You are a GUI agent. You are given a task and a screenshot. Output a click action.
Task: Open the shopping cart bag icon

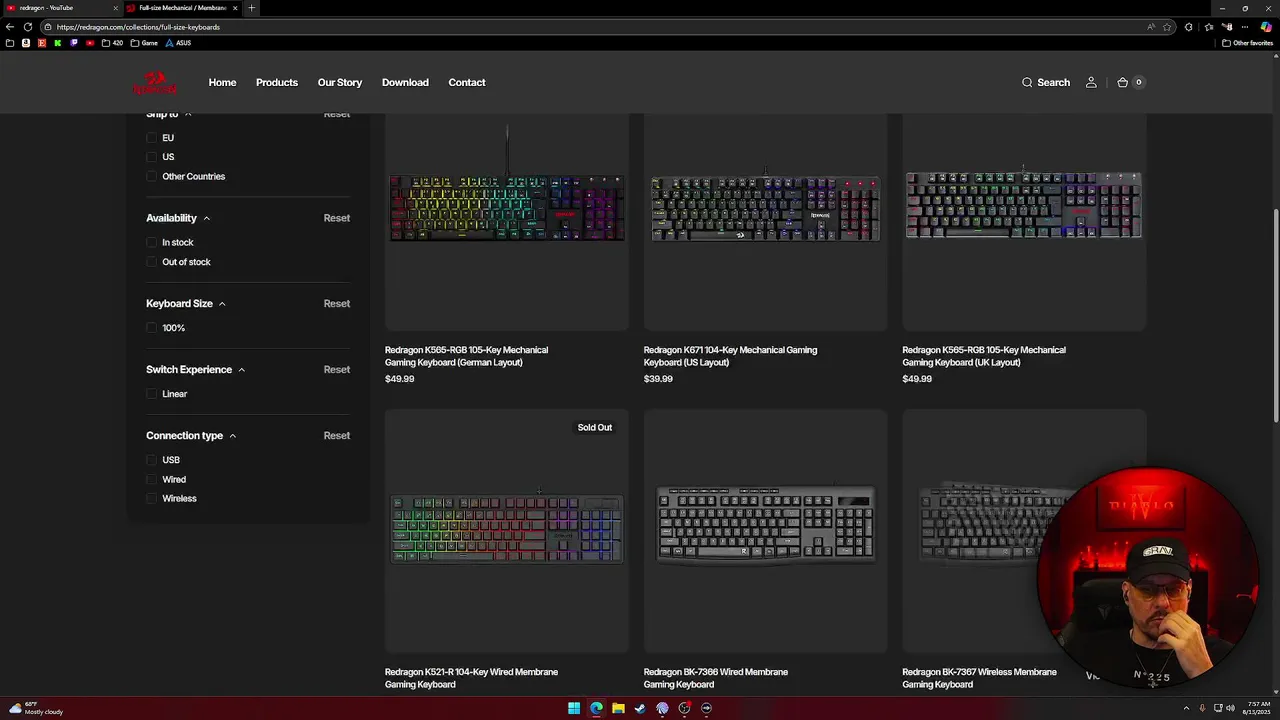(x=1123, y=83)
